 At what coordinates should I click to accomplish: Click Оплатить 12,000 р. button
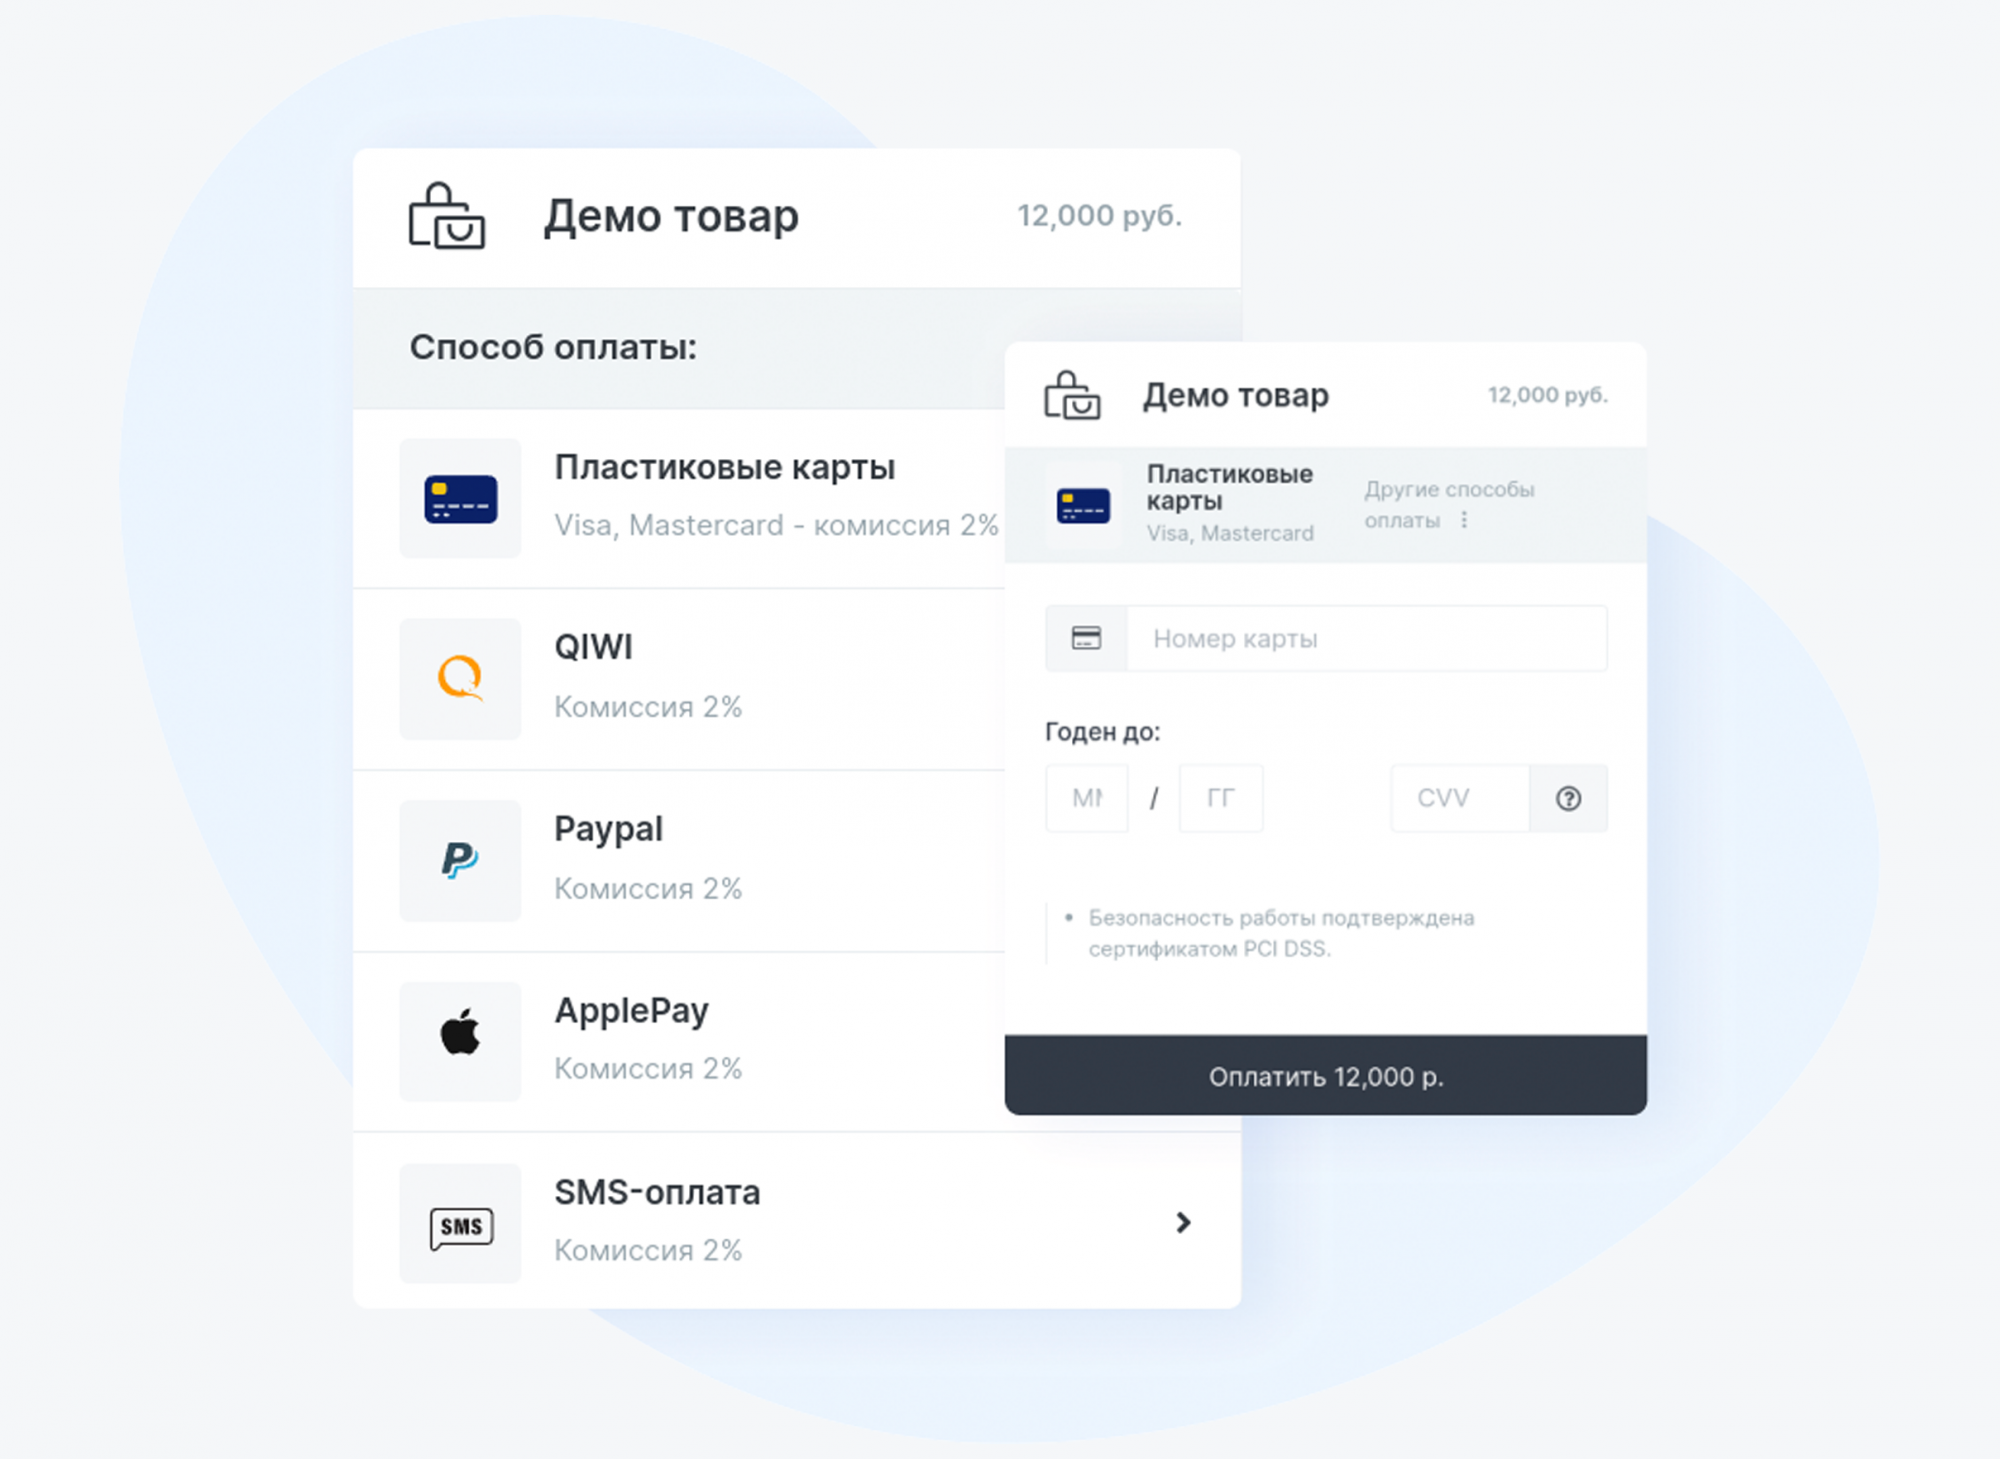tap(1326, 1075)
